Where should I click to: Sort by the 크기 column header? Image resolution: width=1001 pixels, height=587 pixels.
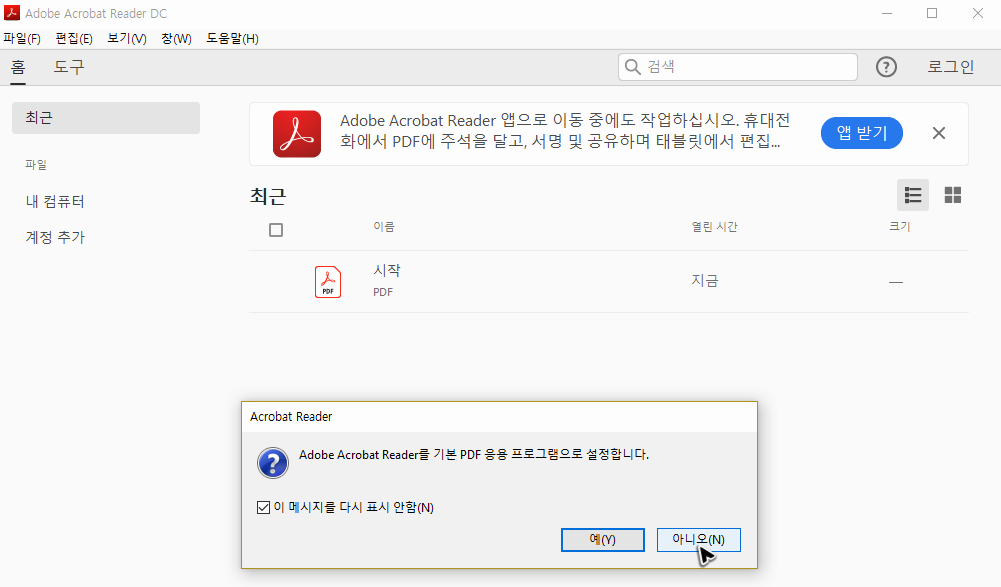(x=899, y=227)
